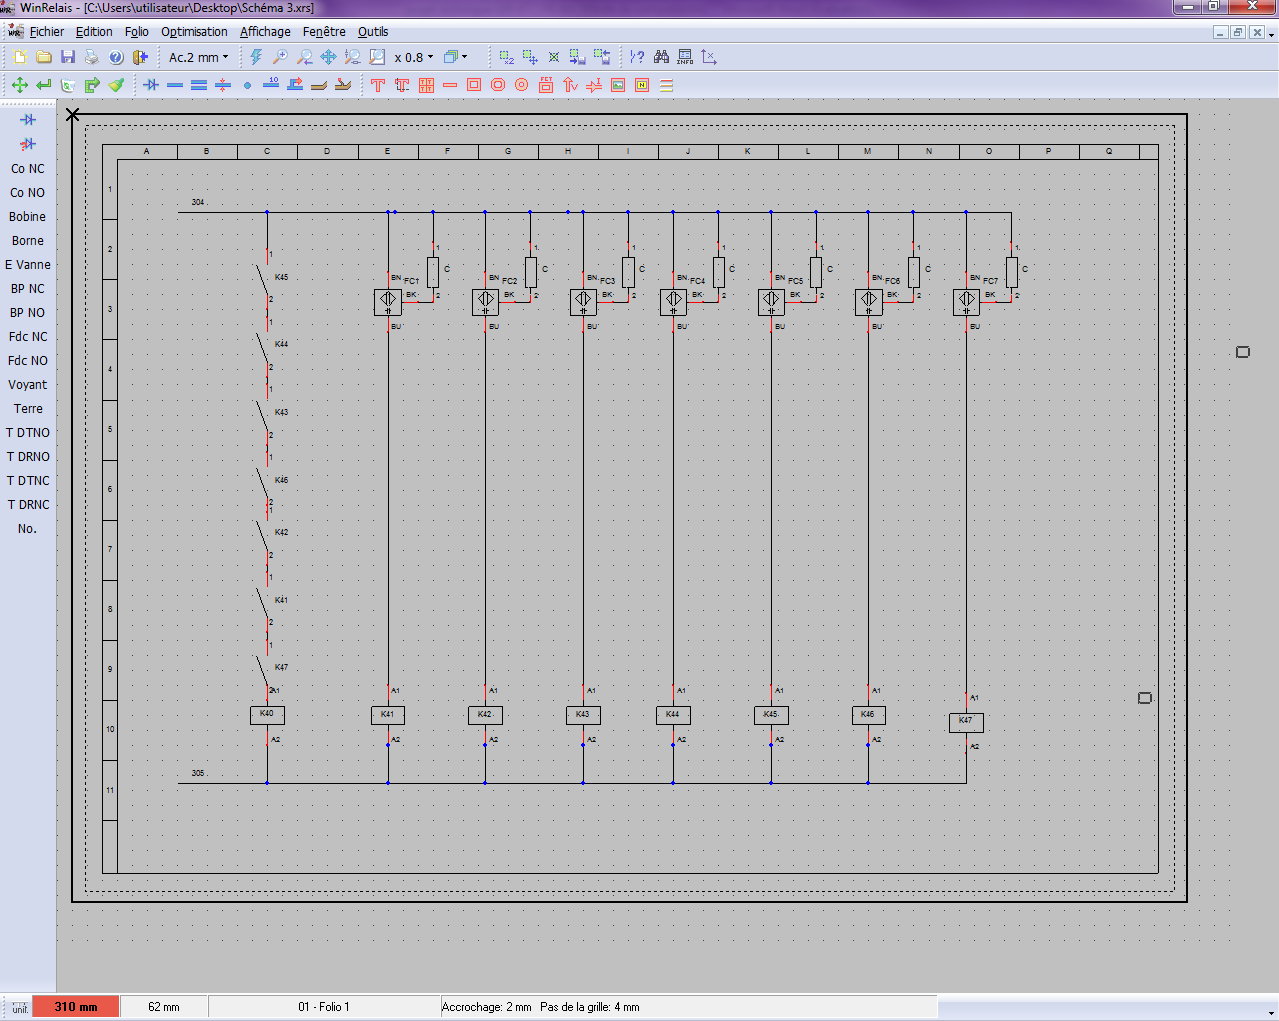Select Voyant in the left symbol panel

tap(28, 385)
